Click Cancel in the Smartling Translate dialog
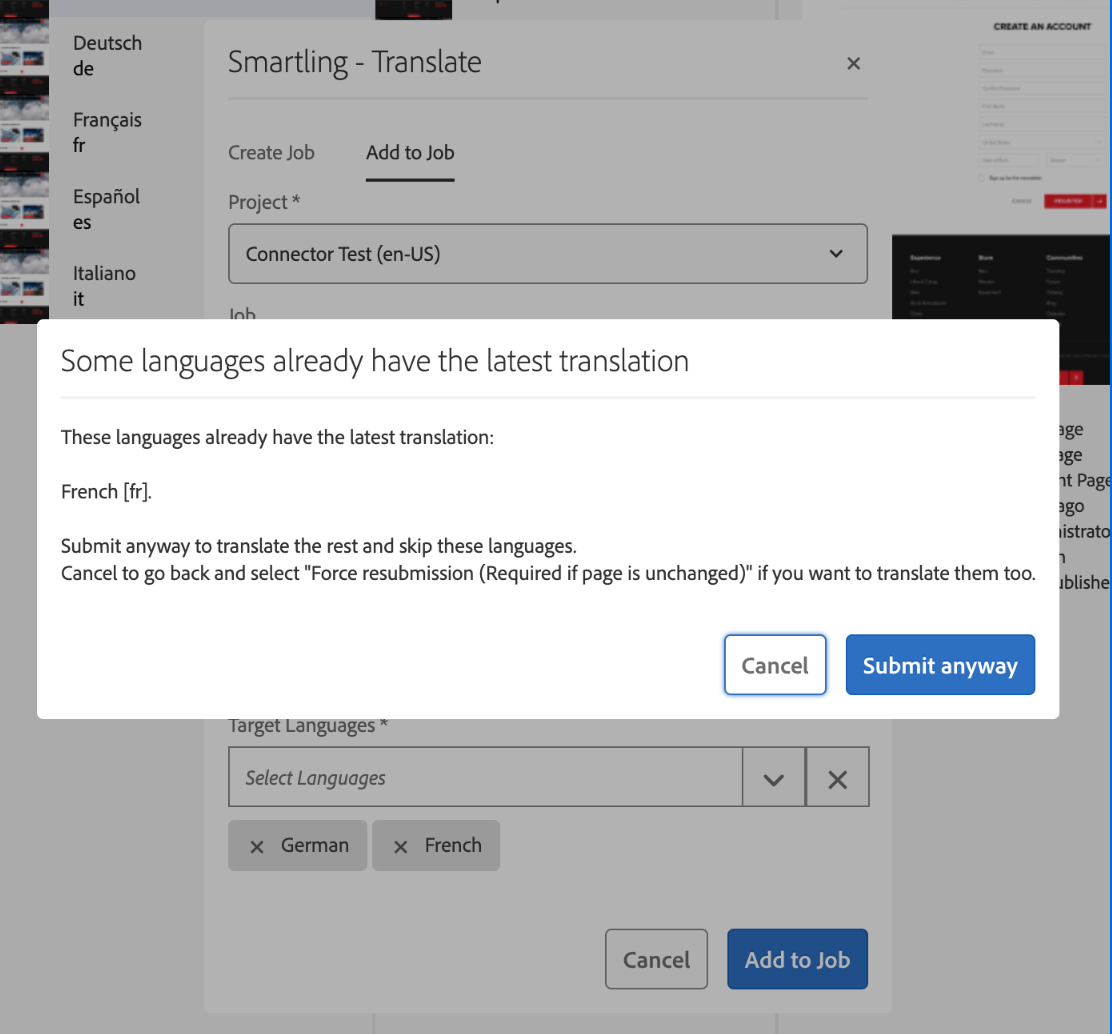Screen dimensions: 1112x1034 pyautogui.click(x=656, y=959)
